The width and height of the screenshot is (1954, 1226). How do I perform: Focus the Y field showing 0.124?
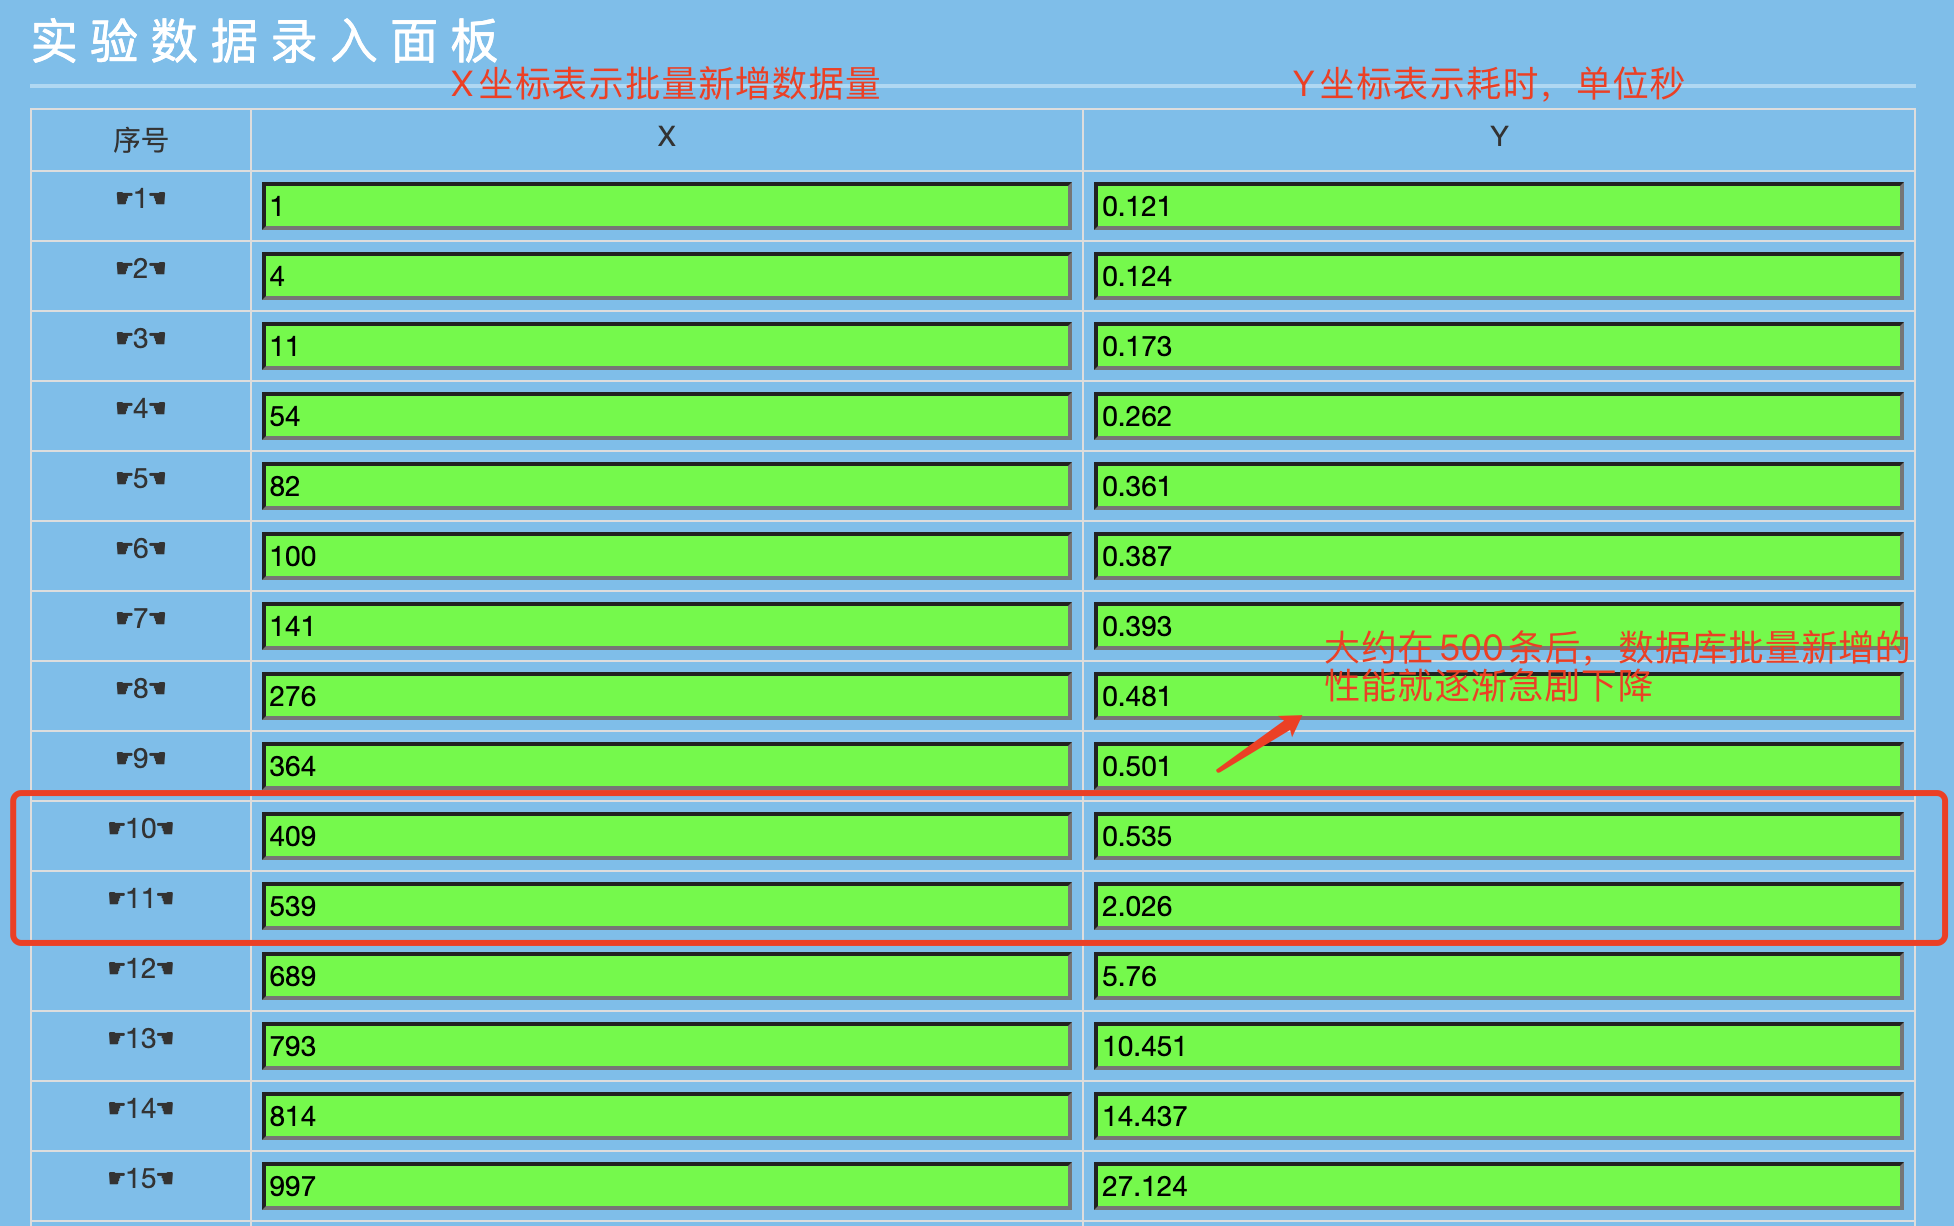[x=1498, y=276]
